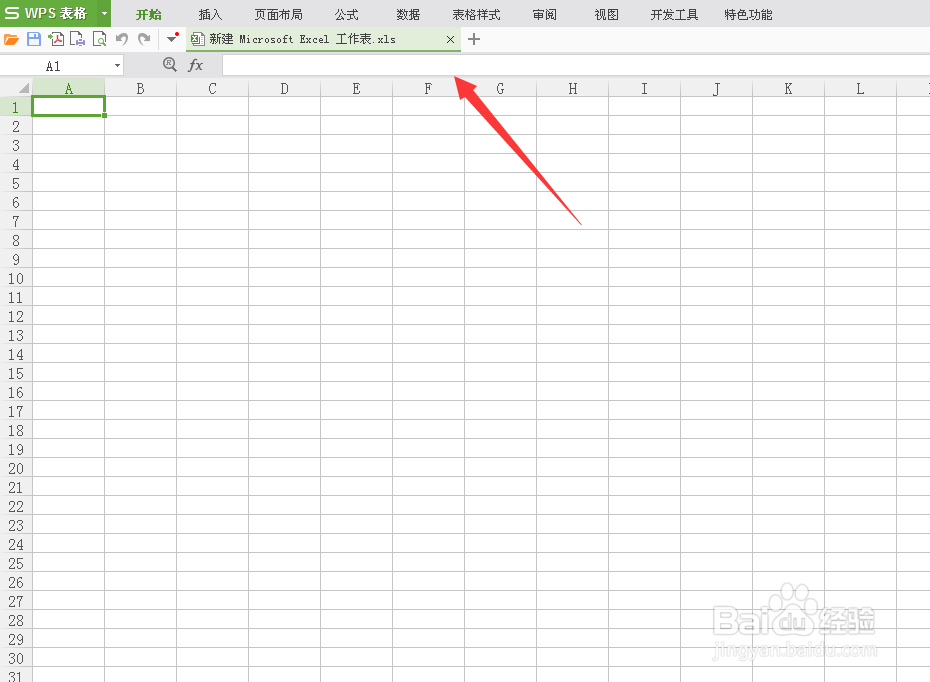Close the 新建 Microsoft Excel 工作表.xls tab
Screen dimensions: 930x682
450,39
